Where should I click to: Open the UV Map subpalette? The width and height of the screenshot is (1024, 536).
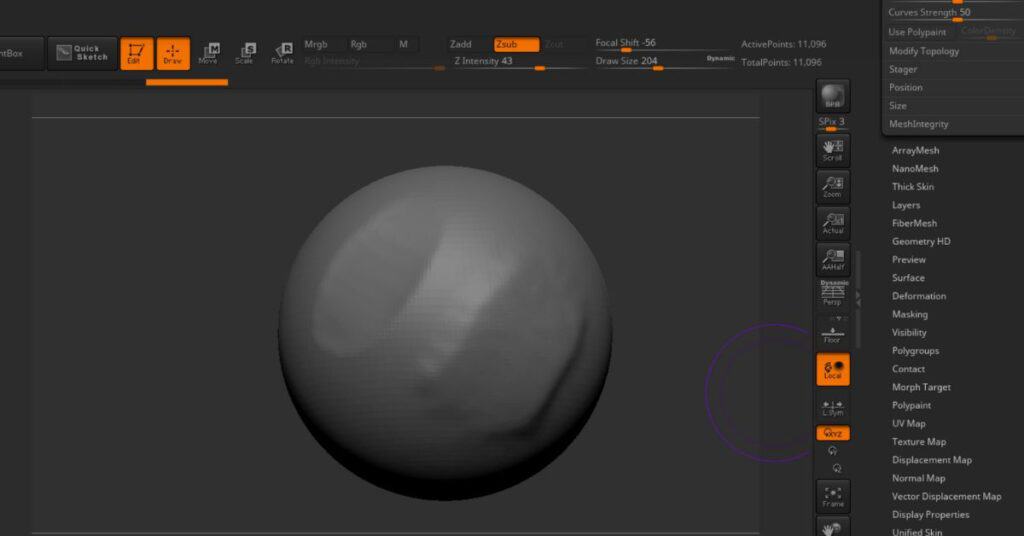(908, 424)
